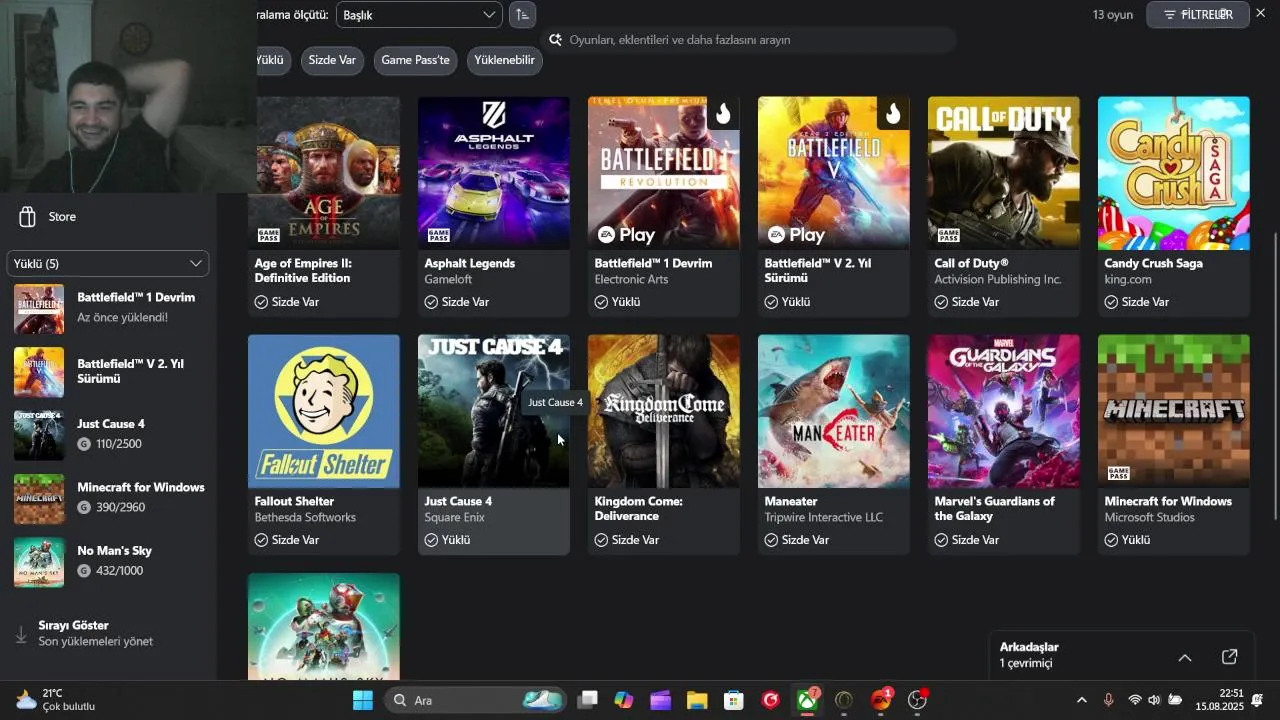Open Wi-Fi network tray icon
This screenshot has width=1280, height=720.
click(1134, 700)
